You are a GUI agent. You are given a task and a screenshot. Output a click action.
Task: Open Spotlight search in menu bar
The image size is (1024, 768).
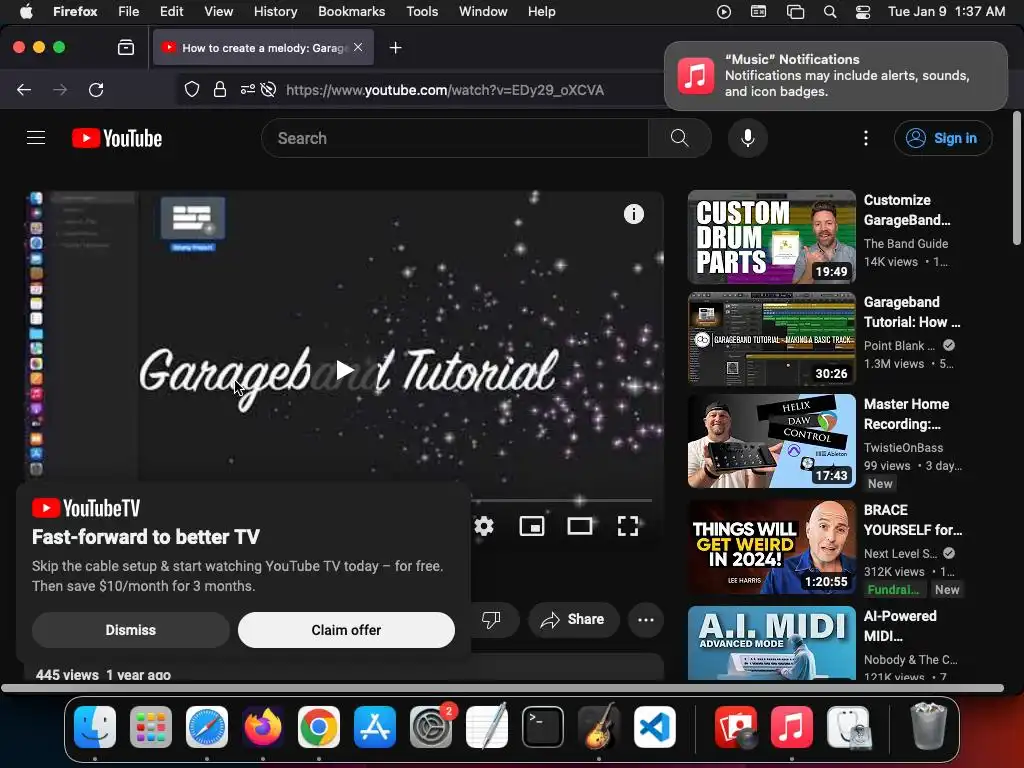829,12
